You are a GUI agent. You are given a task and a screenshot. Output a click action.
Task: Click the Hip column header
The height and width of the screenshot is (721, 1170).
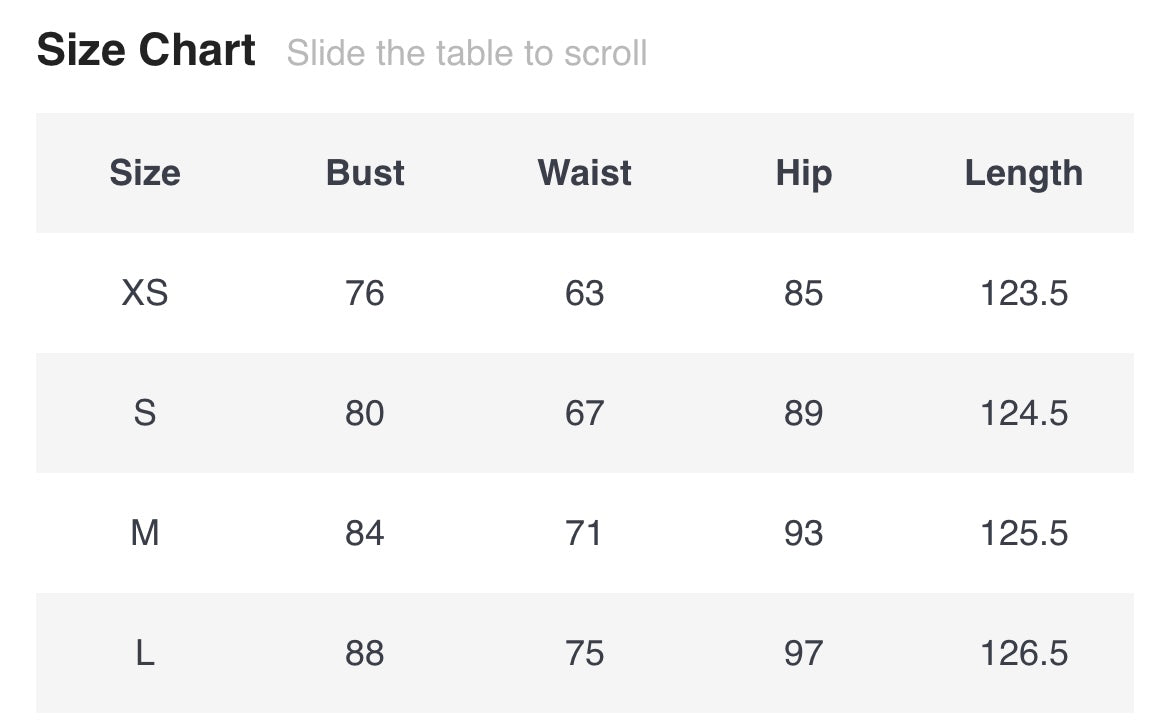tap(804, 173)
